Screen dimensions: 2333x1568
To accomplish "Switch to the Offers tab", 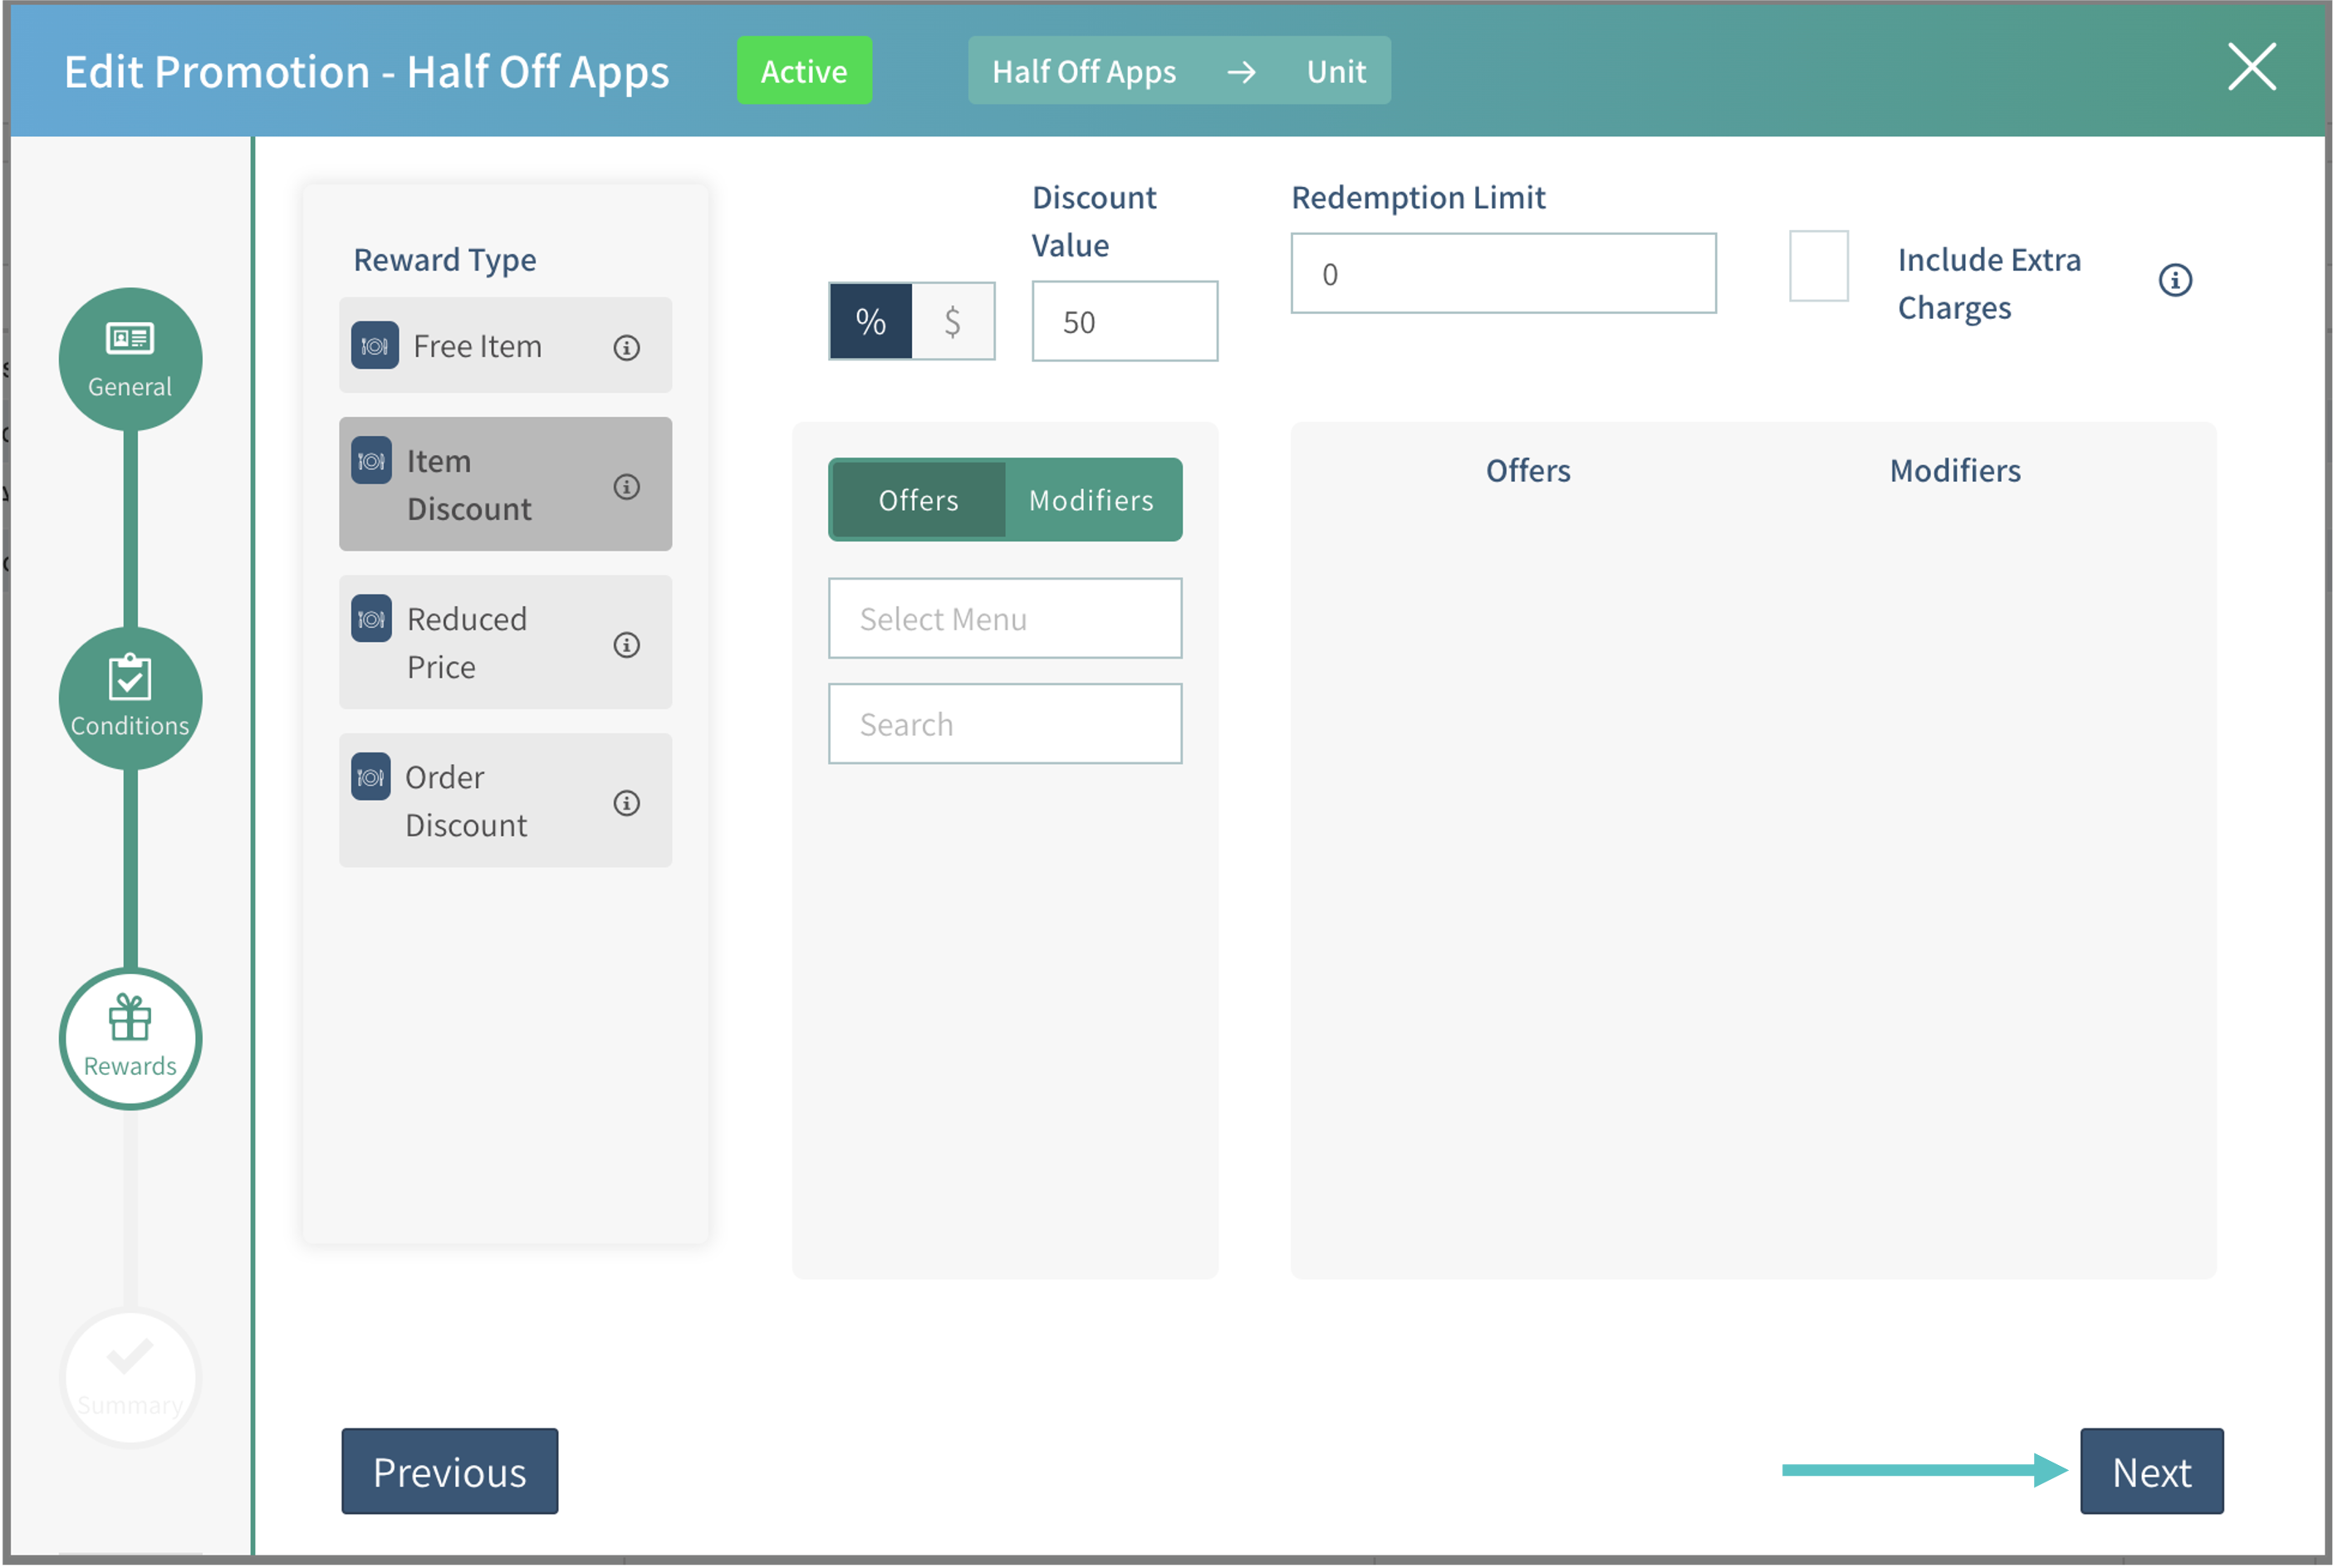I will coord(918,500).
